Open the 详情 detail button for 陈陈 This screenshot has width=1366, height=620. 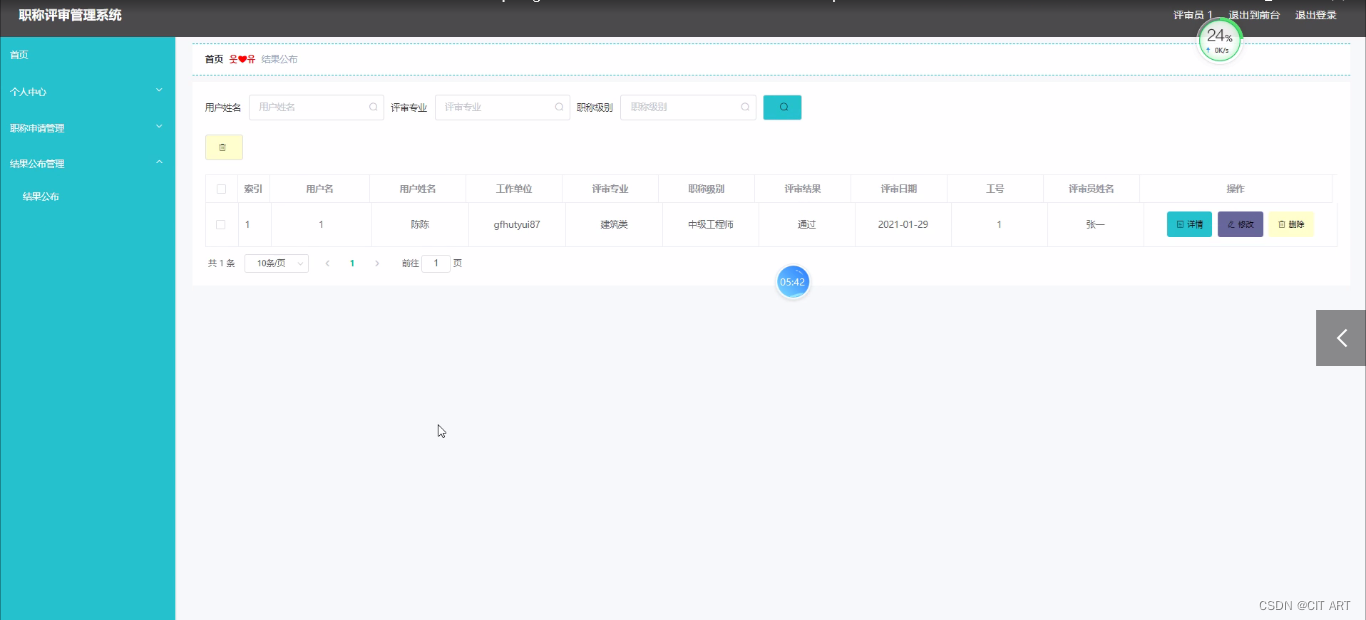click(1188, 224)
